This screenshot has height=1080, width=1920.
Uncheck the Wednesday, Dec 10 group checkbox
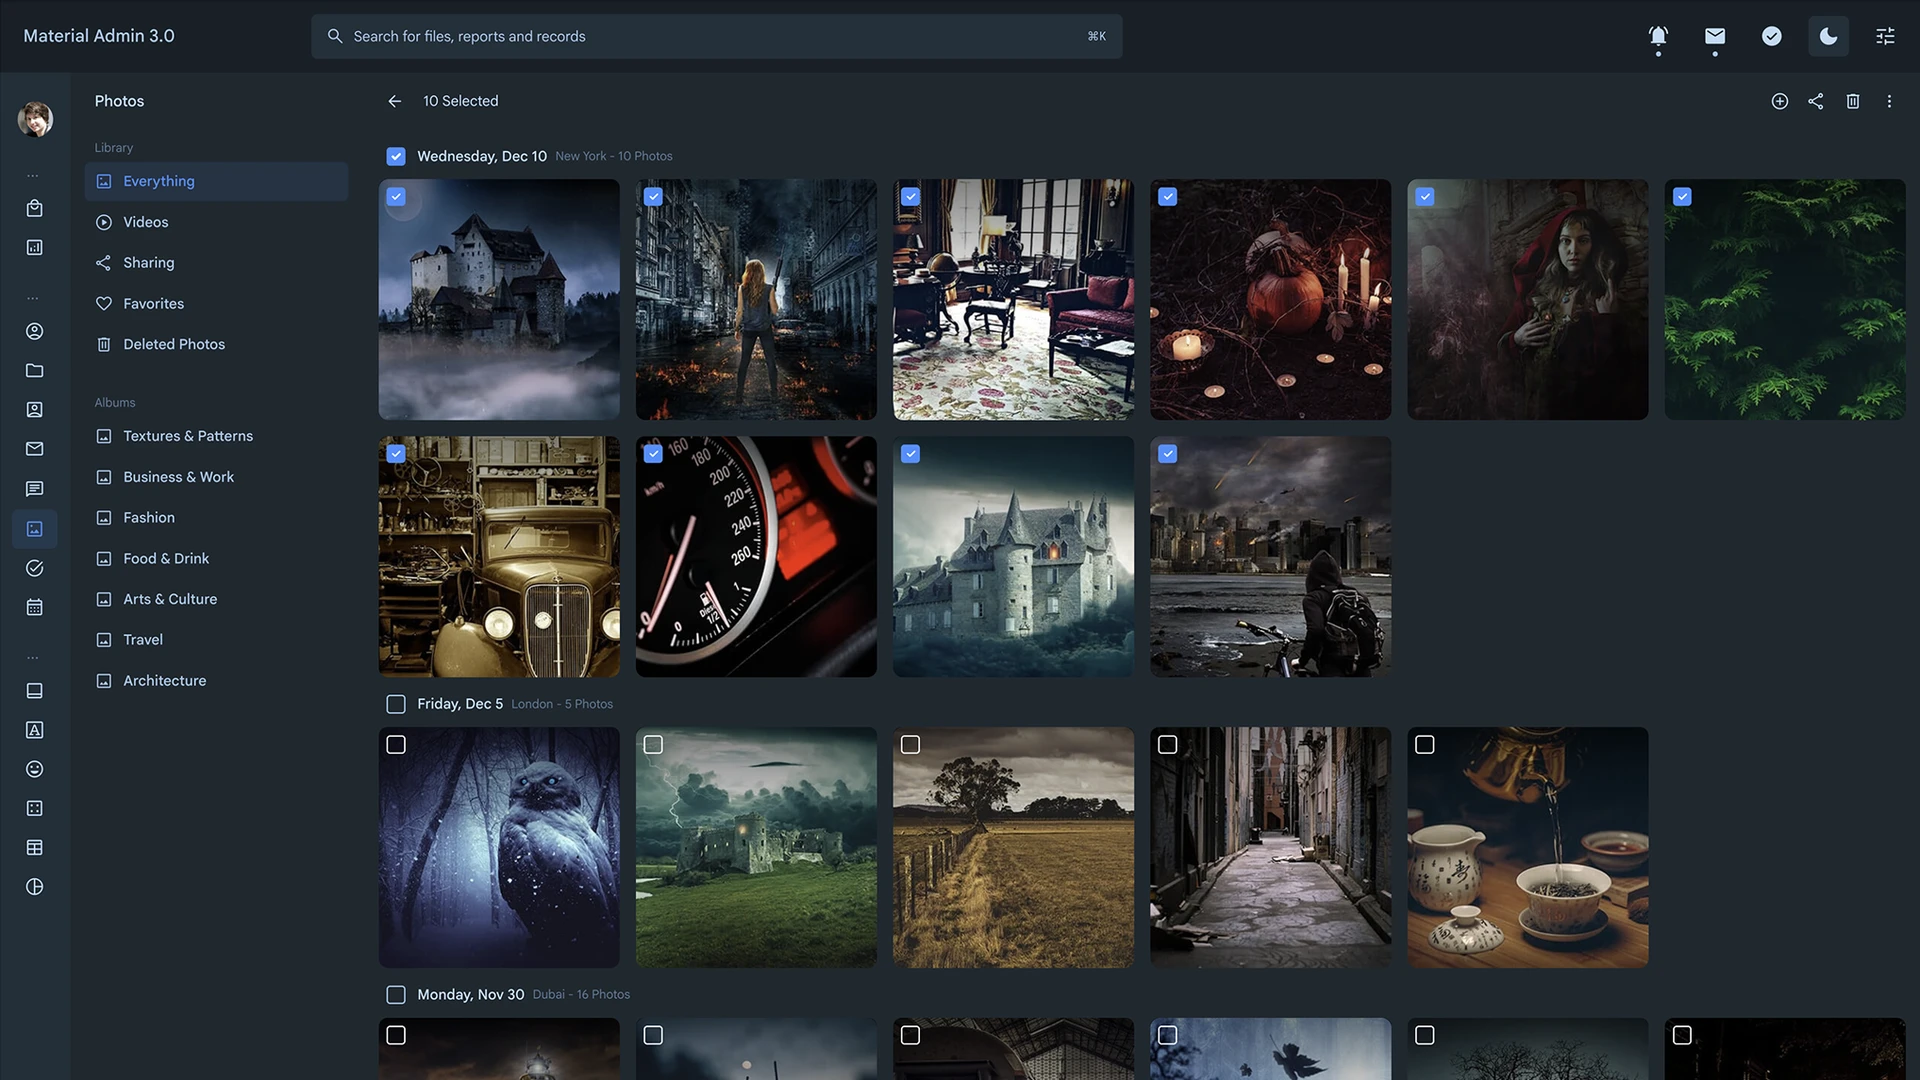click(x=396, y=156)
